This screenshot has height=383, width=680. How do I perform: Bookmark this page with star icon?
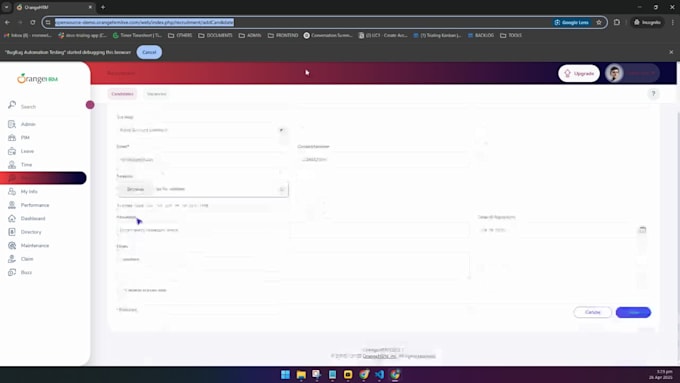pos(599,22)
